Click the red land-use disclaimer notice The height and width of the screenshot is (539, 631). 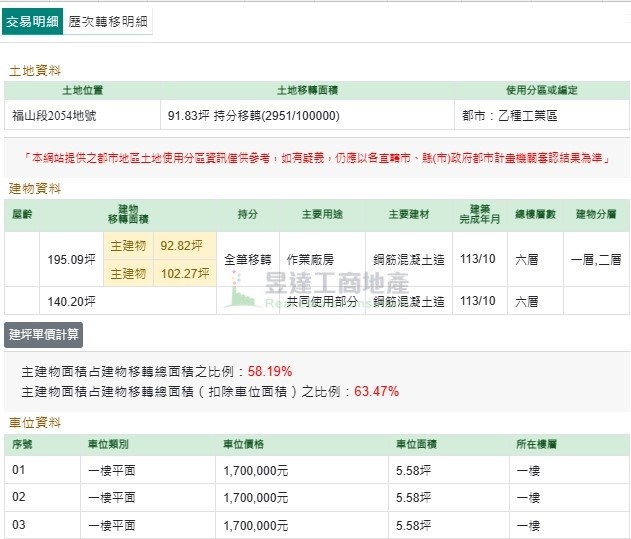click(x=315, y=158)
